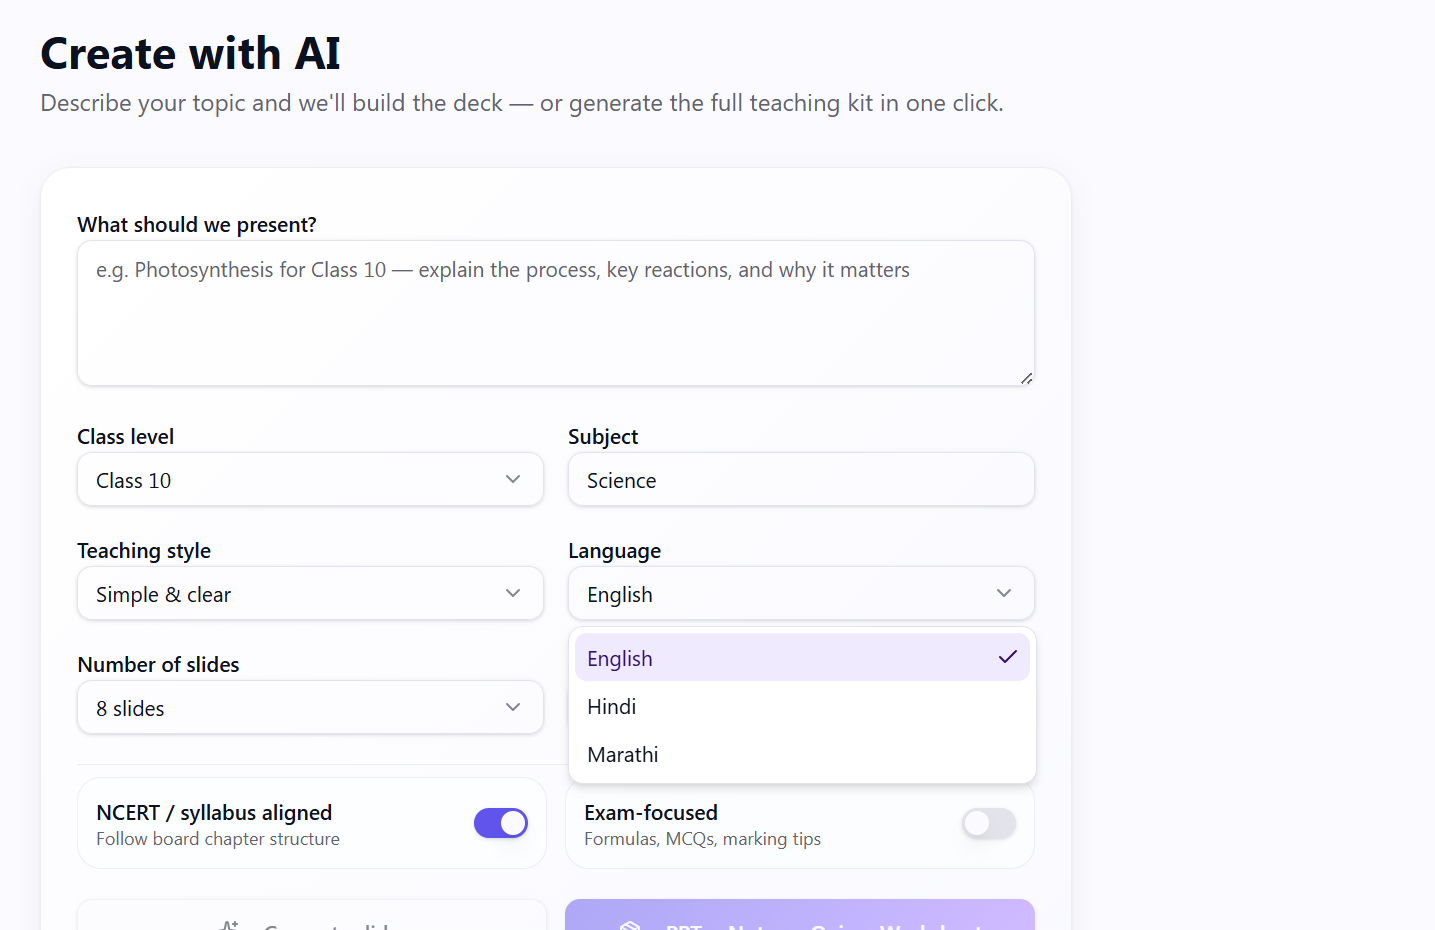Click the chevron on the Language dropdown
The width and height of the screenshot is (1435, 930).
(1004, 593)
